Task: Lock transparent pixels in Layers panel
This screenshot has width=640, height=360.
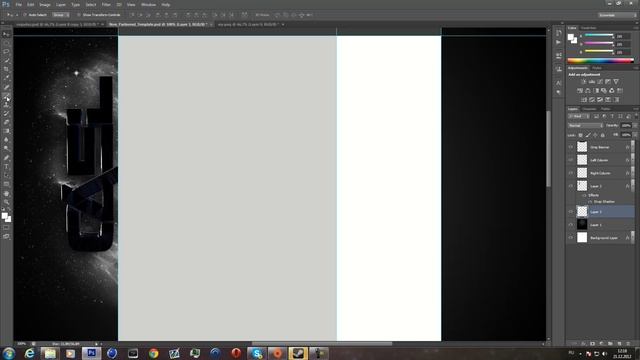Action: (580, 135)
